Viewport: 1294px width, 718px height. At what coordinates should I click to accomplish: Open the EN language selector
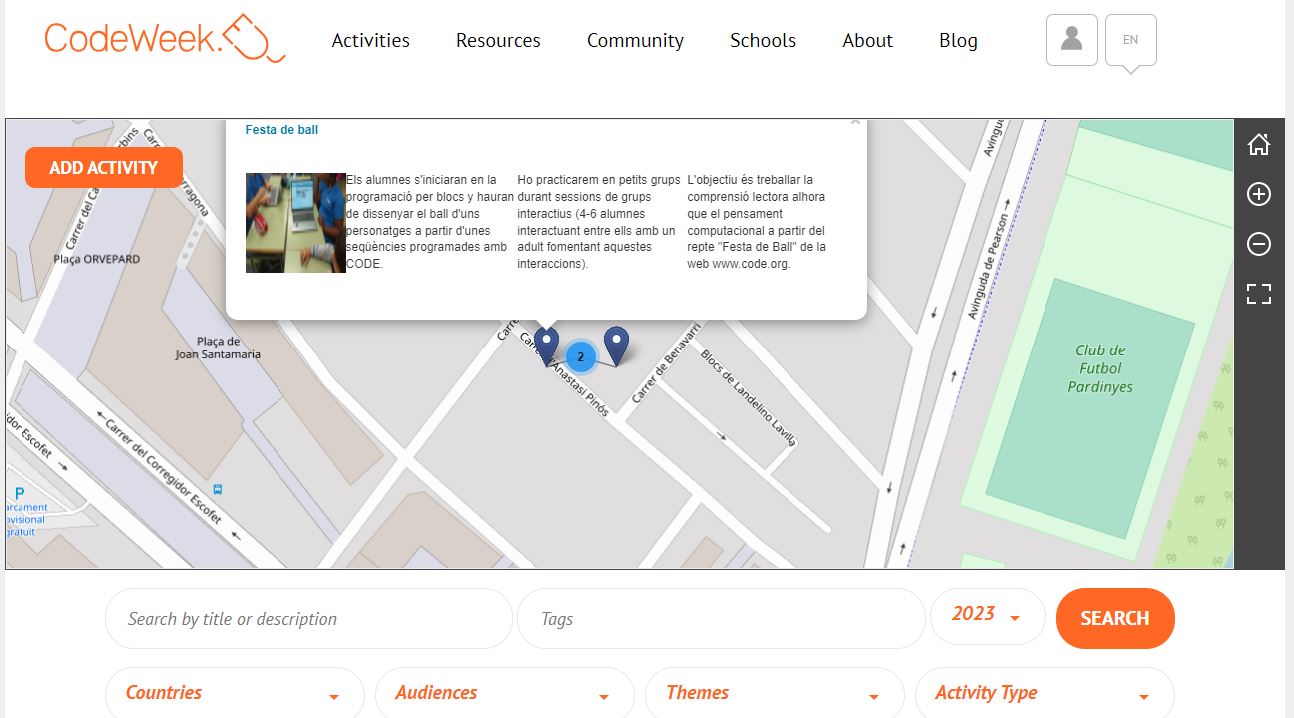1130,40
